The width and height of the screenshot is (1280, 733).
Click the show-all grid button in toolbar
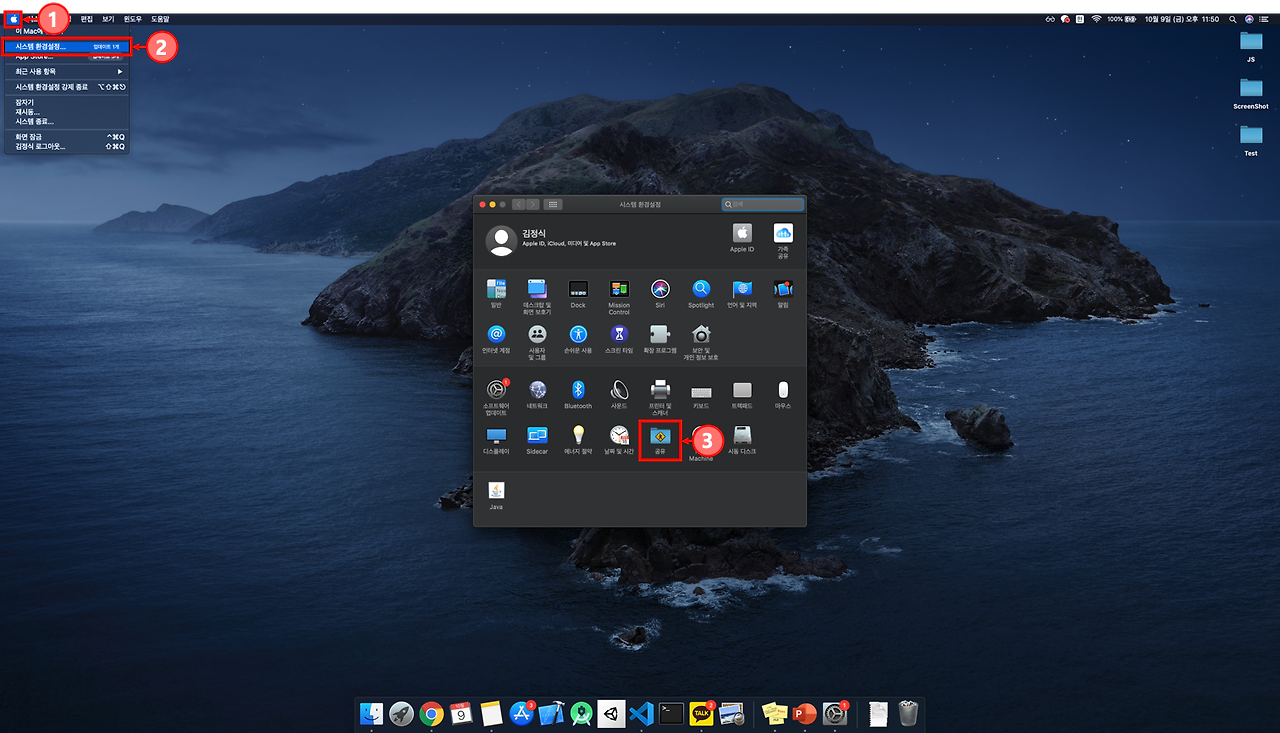[x=553, y=204]
